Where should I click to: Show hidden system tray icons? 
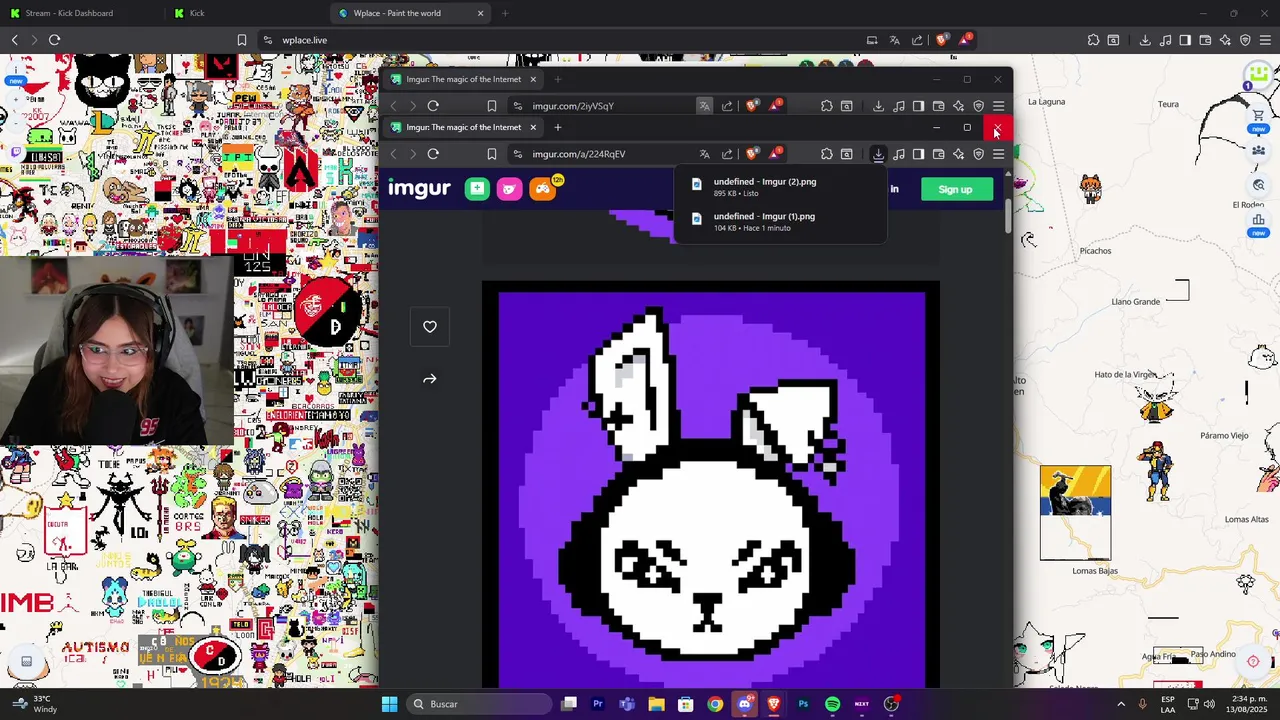pyautogui.click(x=1120, y=704)
